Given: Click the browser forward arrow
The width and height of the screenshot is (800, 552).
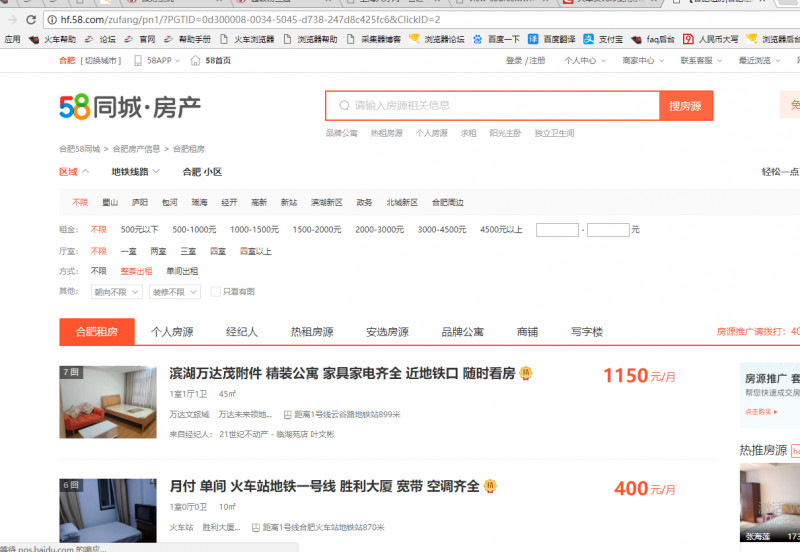Looking at the screenshot, I should click(13, 20).
